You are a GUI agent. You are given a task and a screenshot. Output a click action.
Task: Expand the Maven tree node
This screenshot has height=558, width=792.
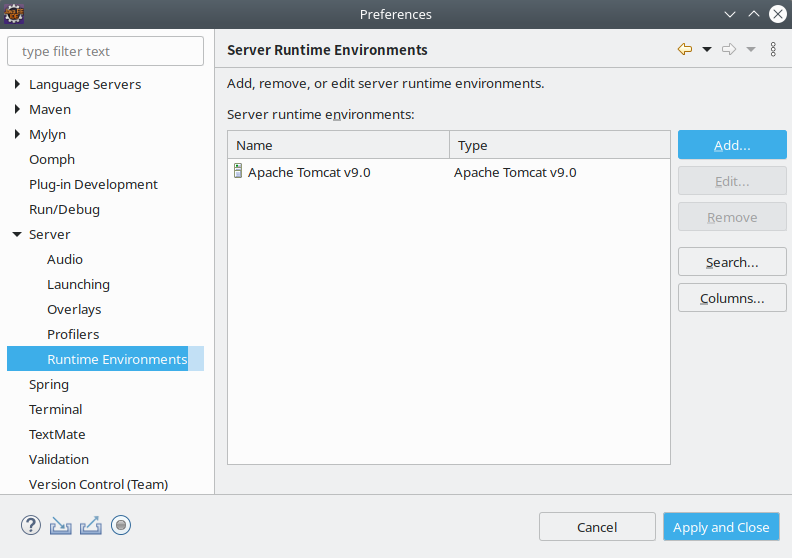[x=17, y=109]
